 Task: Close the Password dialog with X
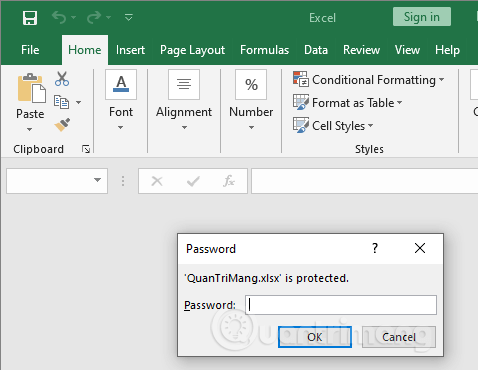[420, 248]
